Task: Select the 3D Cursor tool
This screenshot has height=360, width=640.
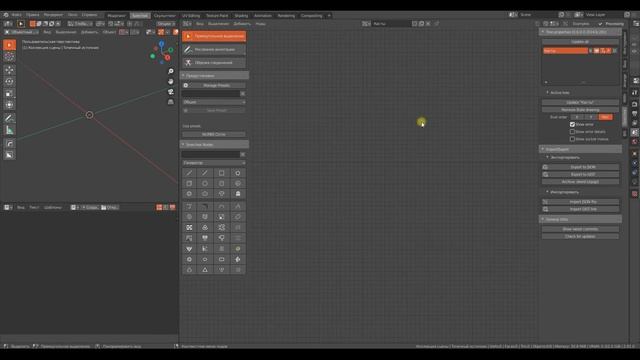Action: [x=9, y=57]
